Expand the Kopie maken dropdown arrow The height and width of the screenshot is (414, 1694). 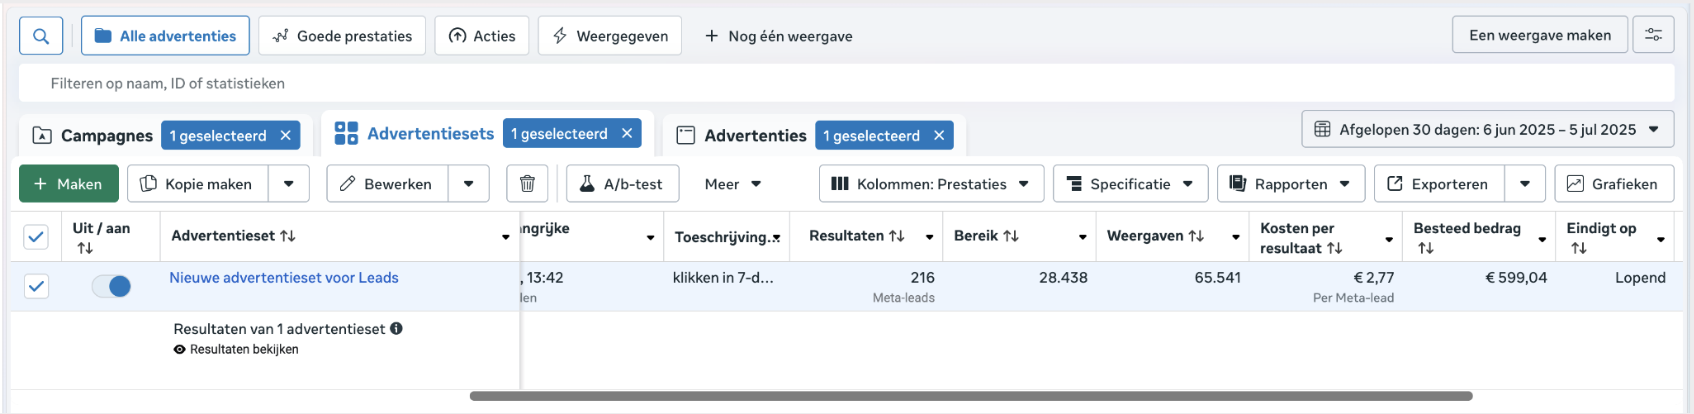289,184
